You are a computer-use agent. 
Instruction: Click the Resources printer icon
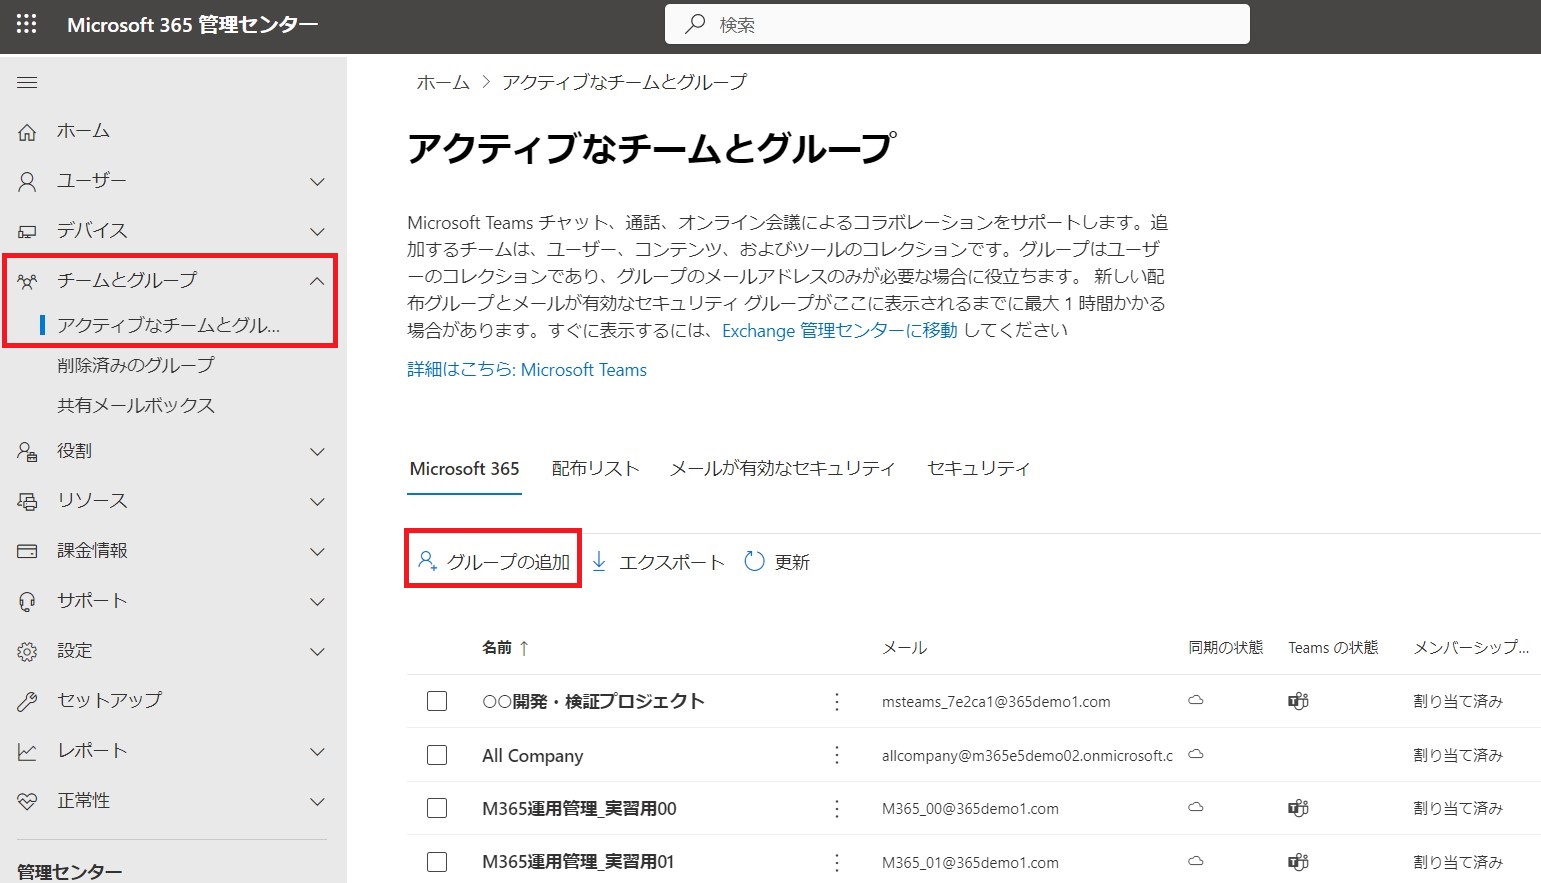click(27, 501)
